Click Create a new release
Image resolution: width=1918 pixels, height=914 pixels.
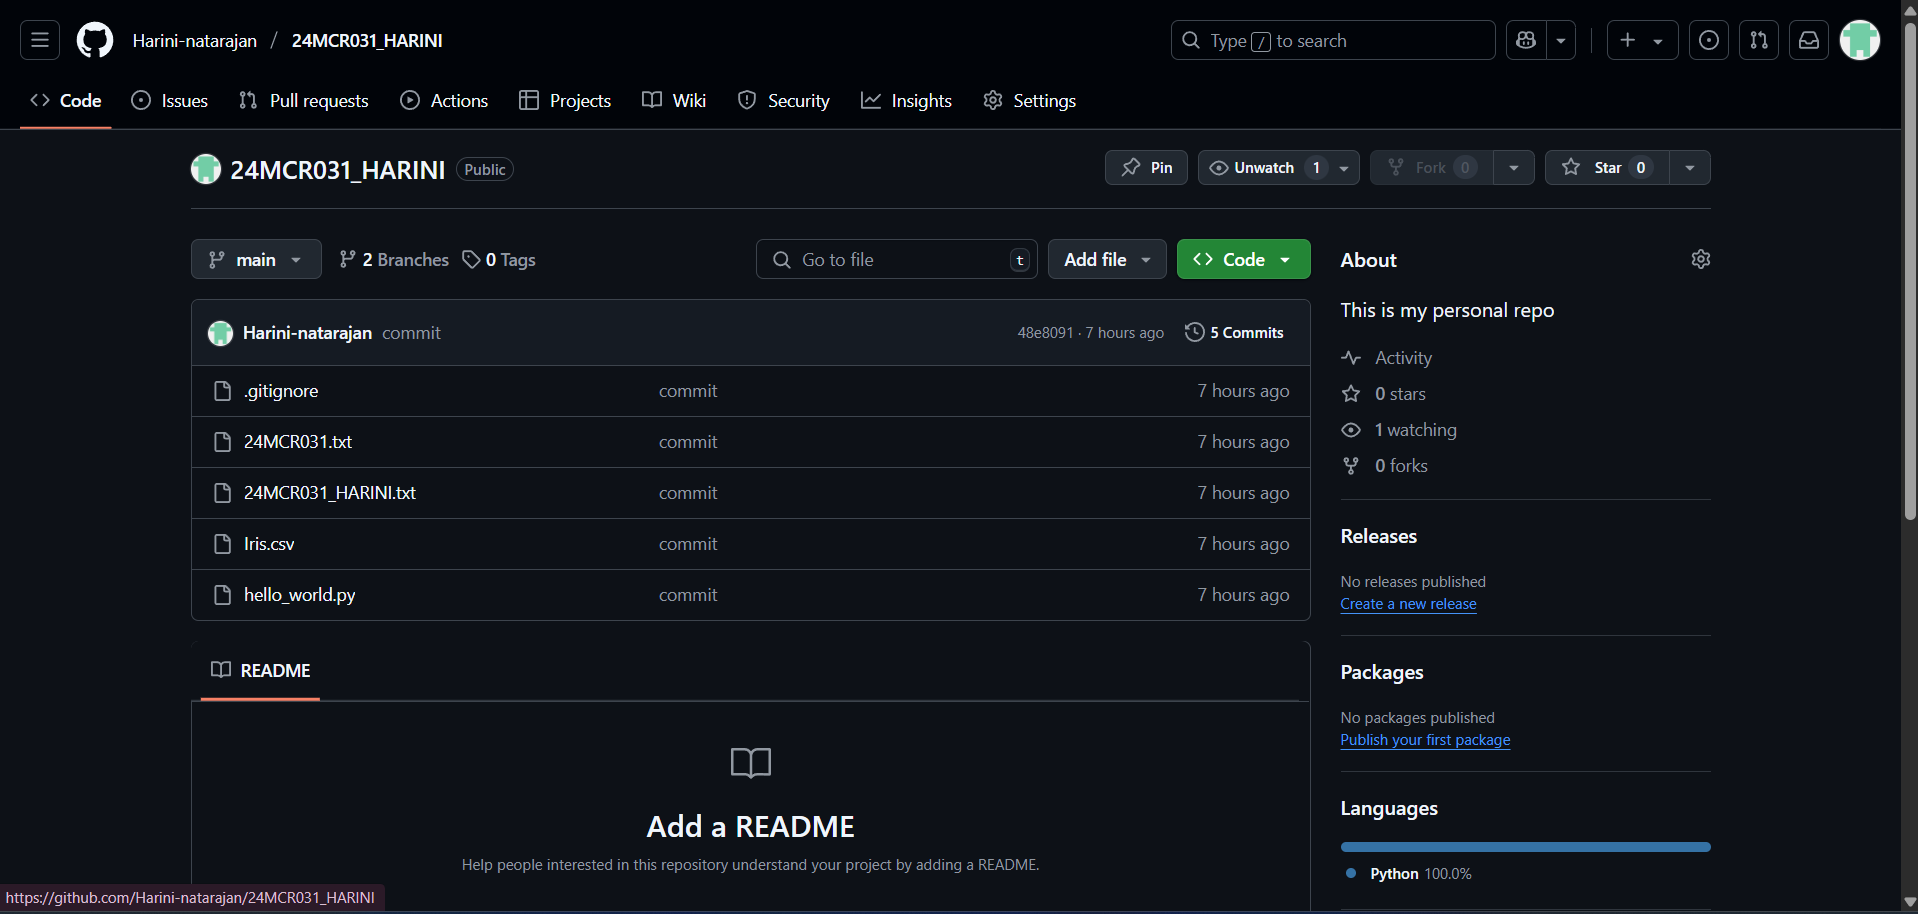(x=1408, y=604)
